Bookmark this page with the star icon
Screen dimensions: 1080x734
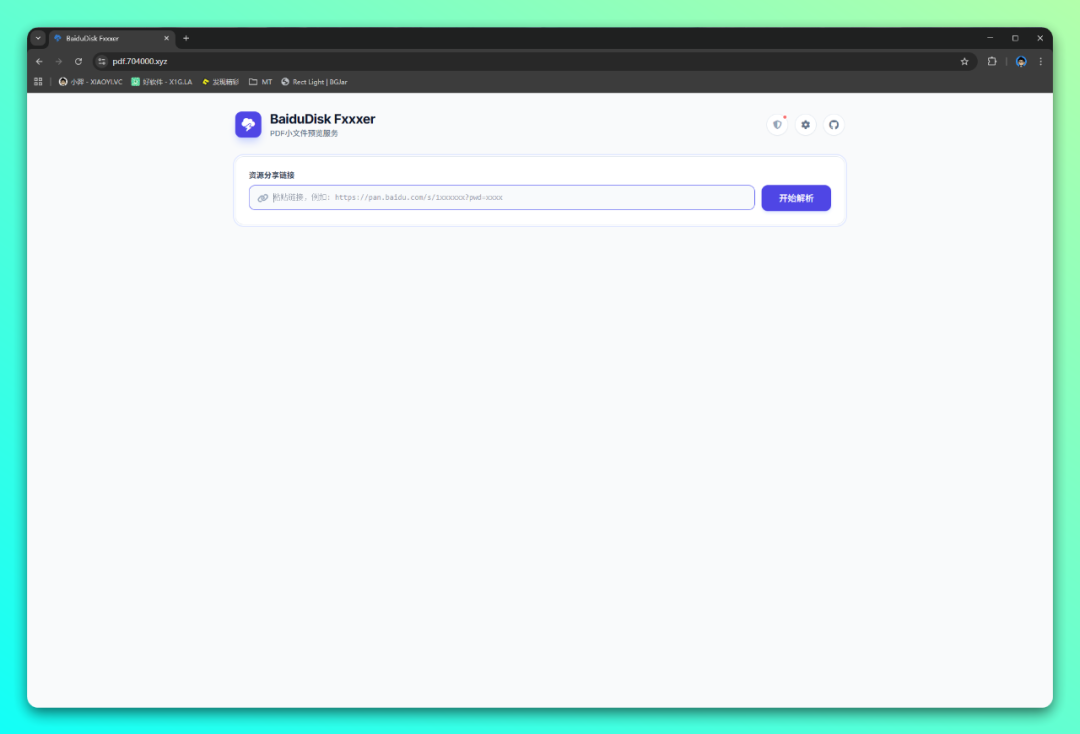(964, 61)
